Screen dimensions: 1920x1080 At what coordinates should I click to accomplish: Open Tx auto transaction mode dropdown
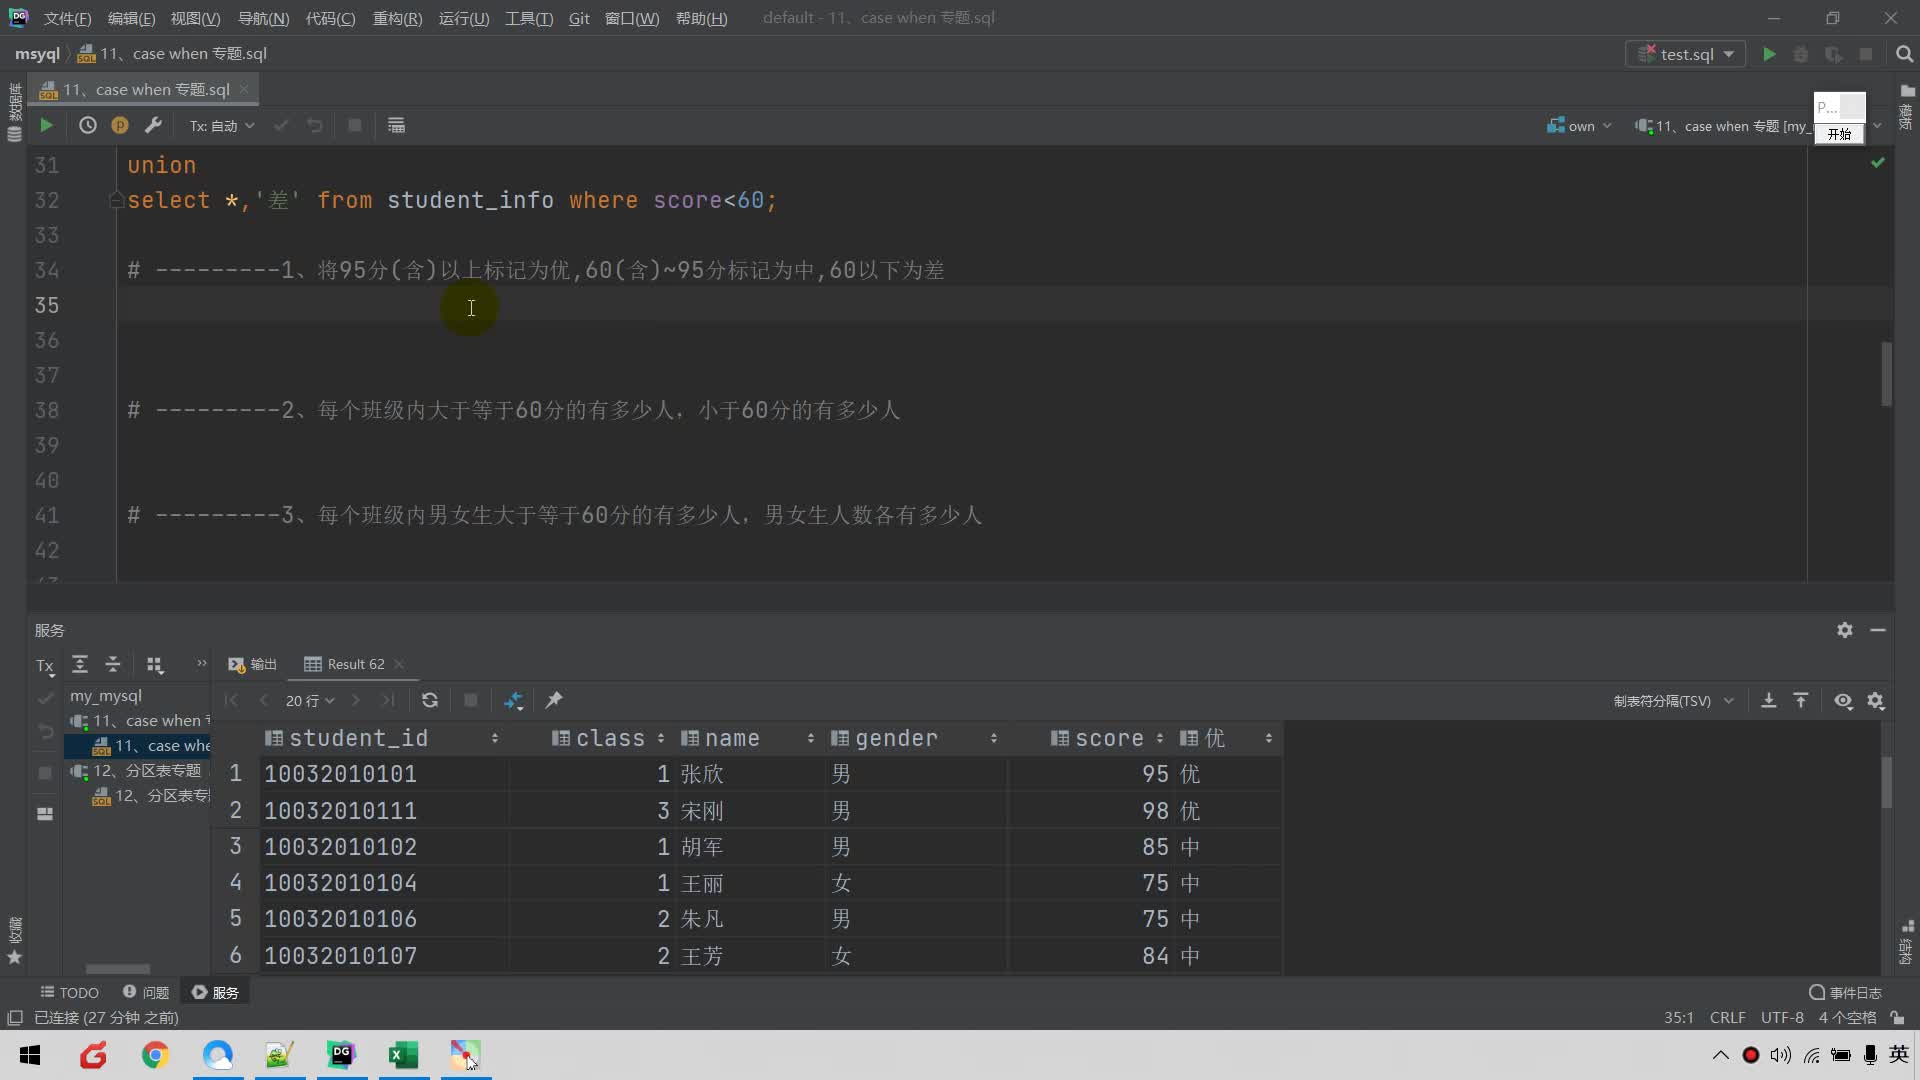point(222,126)
